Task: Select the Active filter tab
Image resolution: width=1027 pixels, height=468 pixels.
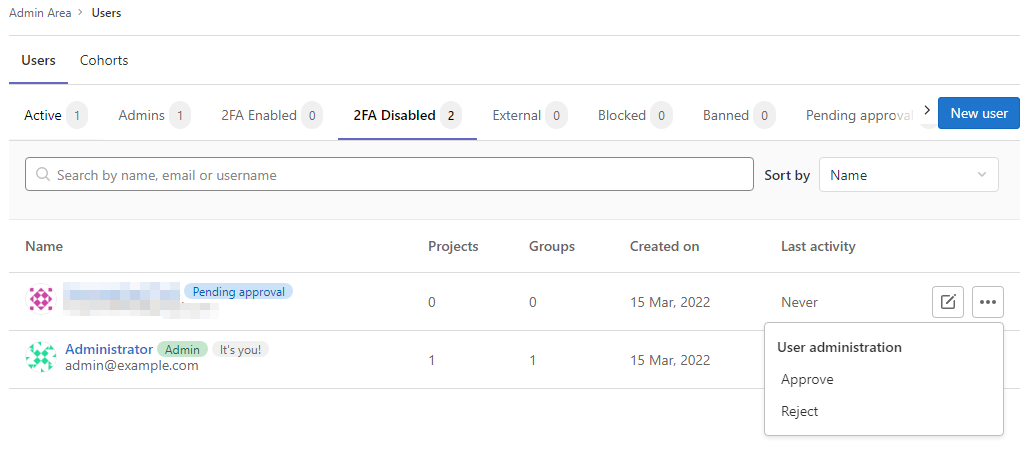Action: coord(56,116)
